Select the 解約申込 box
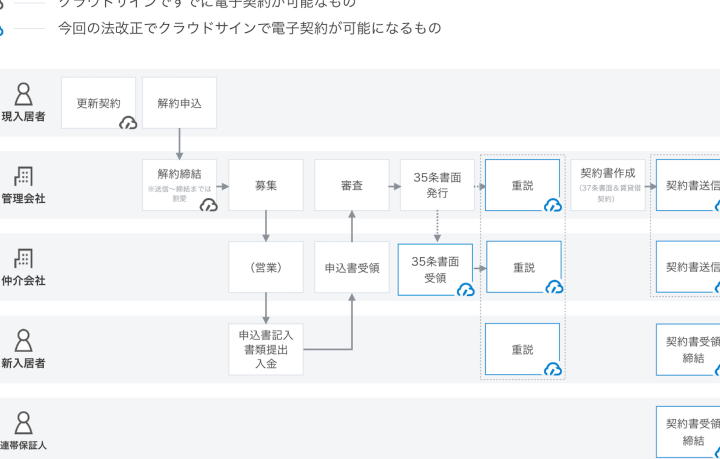720x459 pixels. coord(180,103)
